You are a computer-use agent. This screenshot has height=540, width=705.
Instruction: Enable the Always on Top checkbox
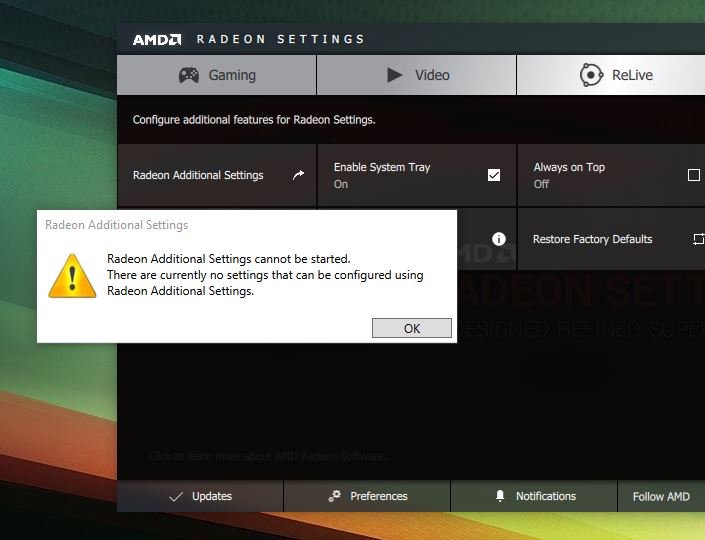(x=694, y=175)
